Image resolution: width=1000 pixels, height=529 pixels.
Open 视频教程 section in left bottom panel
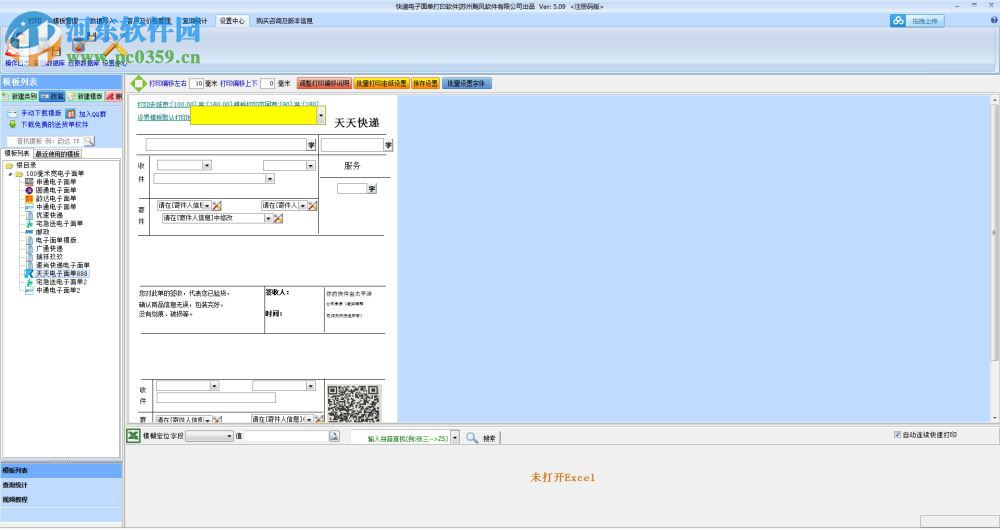click(x=61, y=500)
